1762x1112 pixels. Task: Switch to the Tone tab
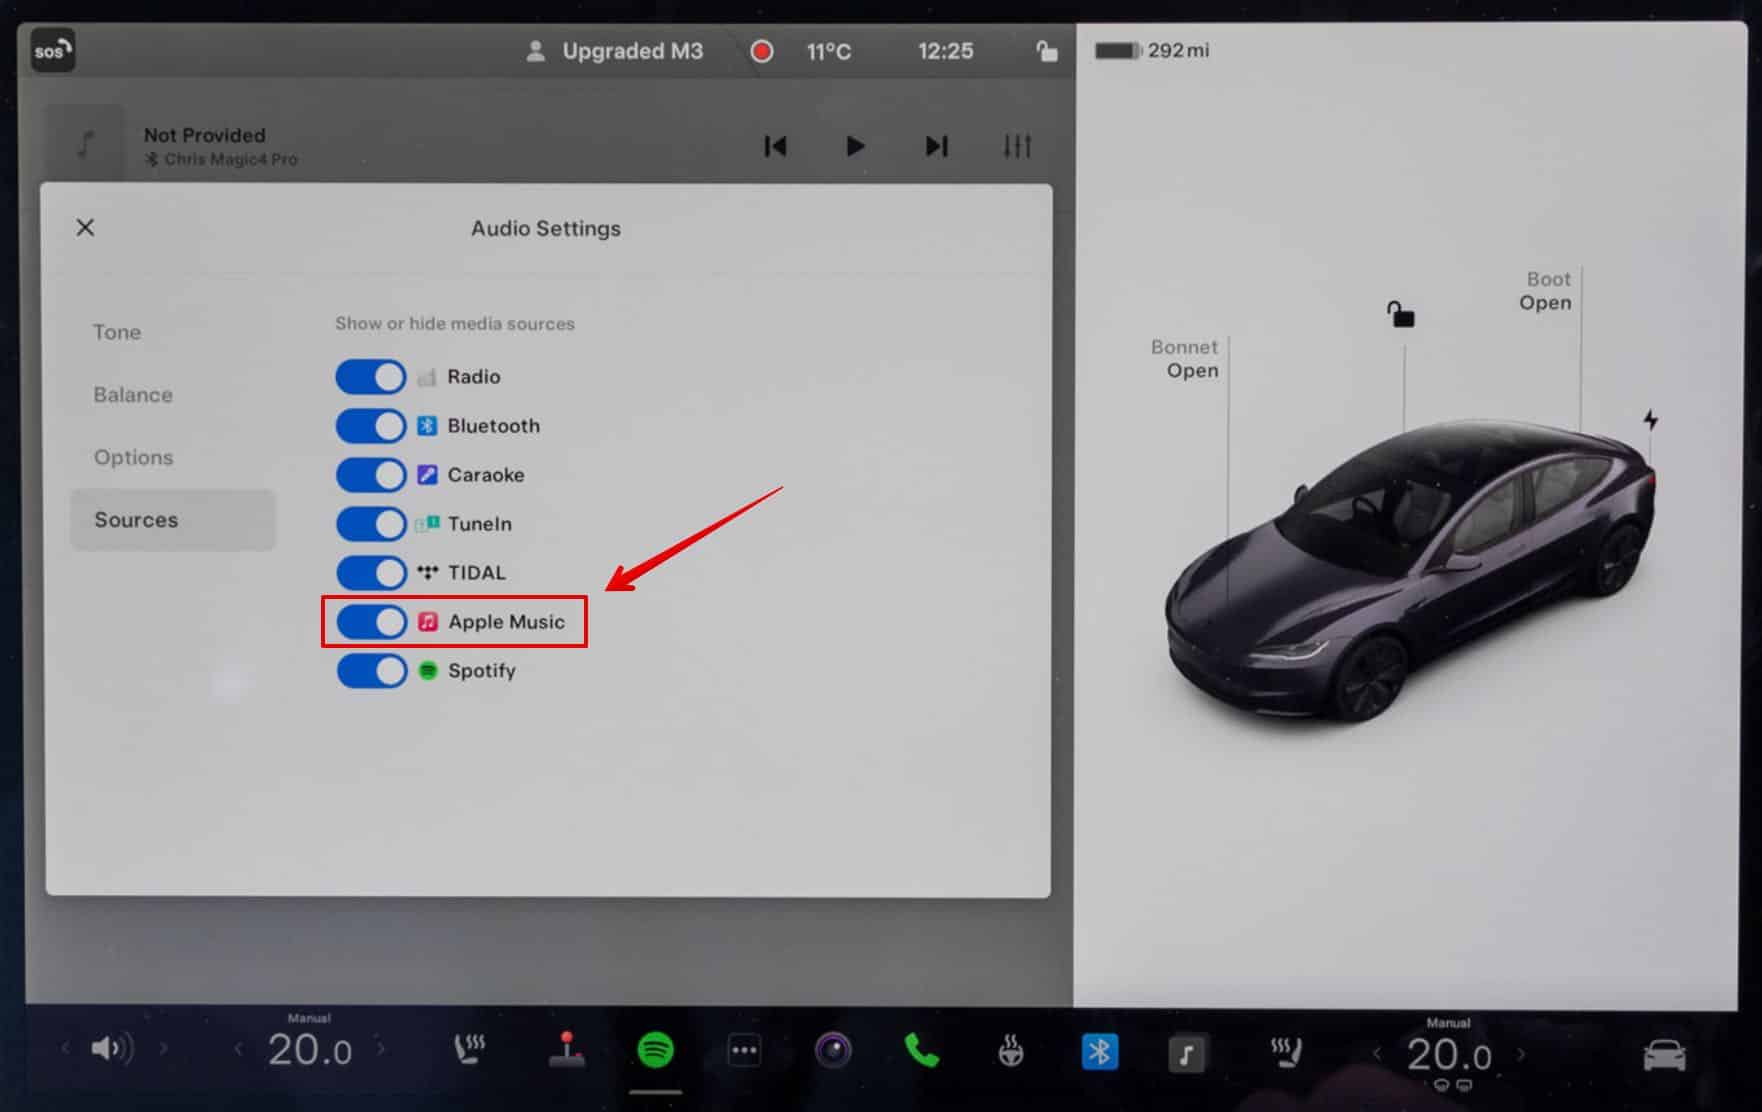(117, 332)
